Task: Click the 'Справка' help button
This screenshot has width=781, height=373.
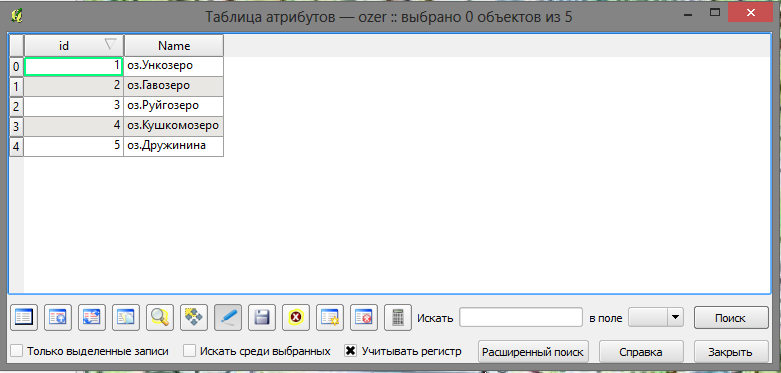Action: [641, 352]
